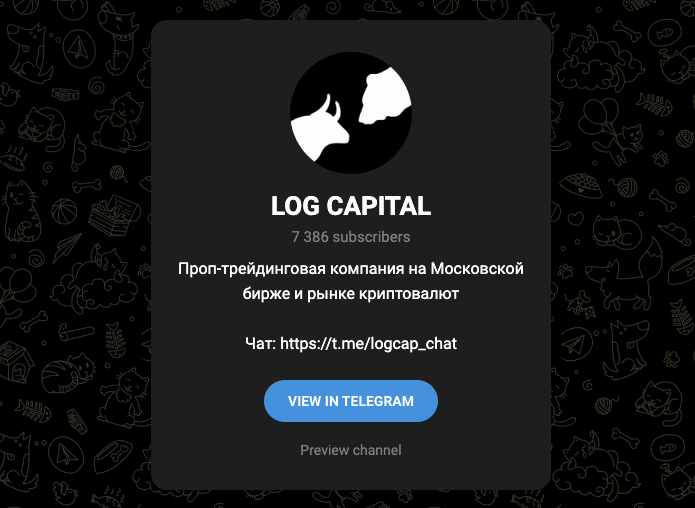Screen dimensions: 695x508
Task: Click the white bear silhouette in avatar
Action: pyautogui.click(x=384, y=96)
